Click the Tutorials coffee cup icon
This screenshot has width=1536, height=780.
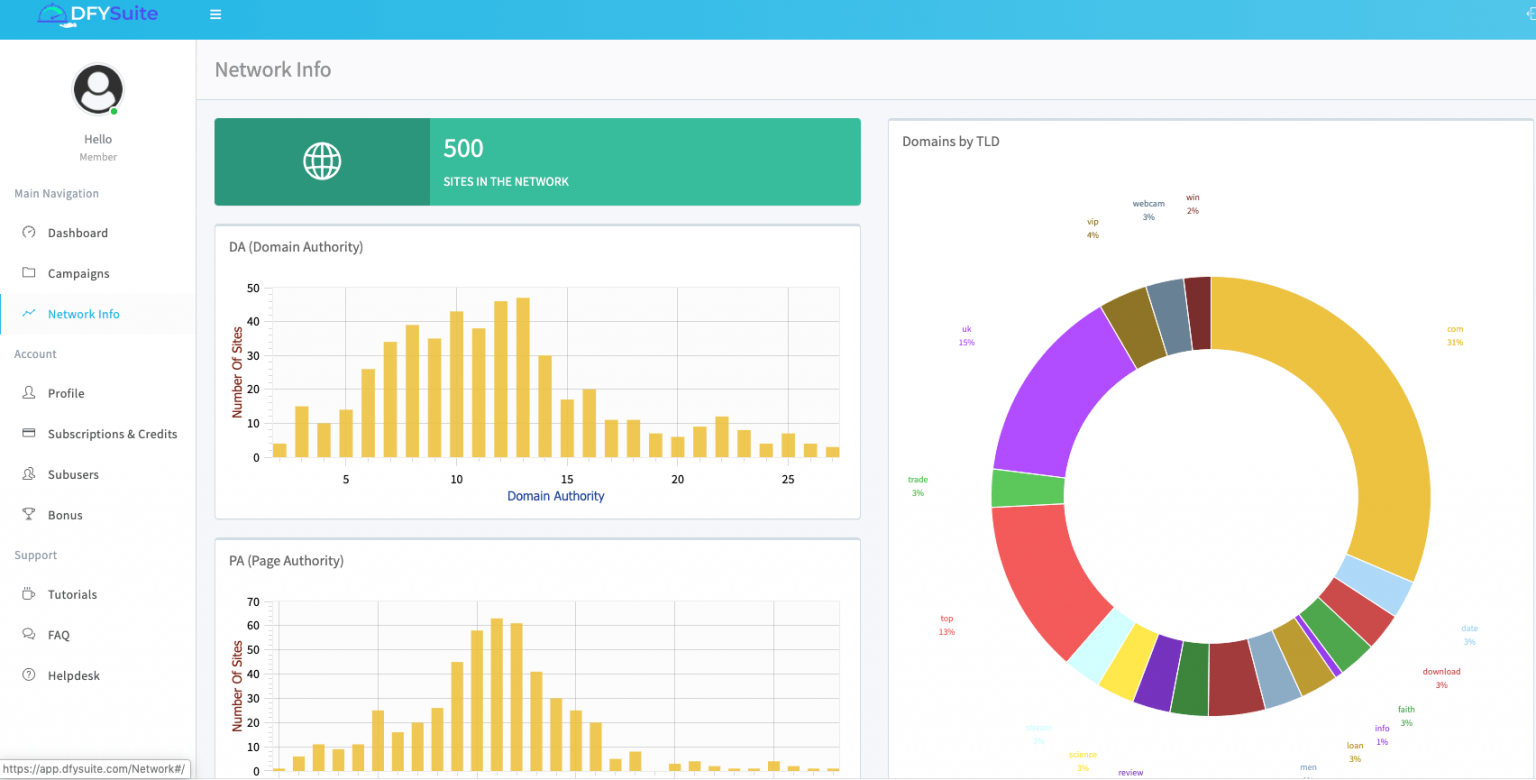tap(28, 594)
